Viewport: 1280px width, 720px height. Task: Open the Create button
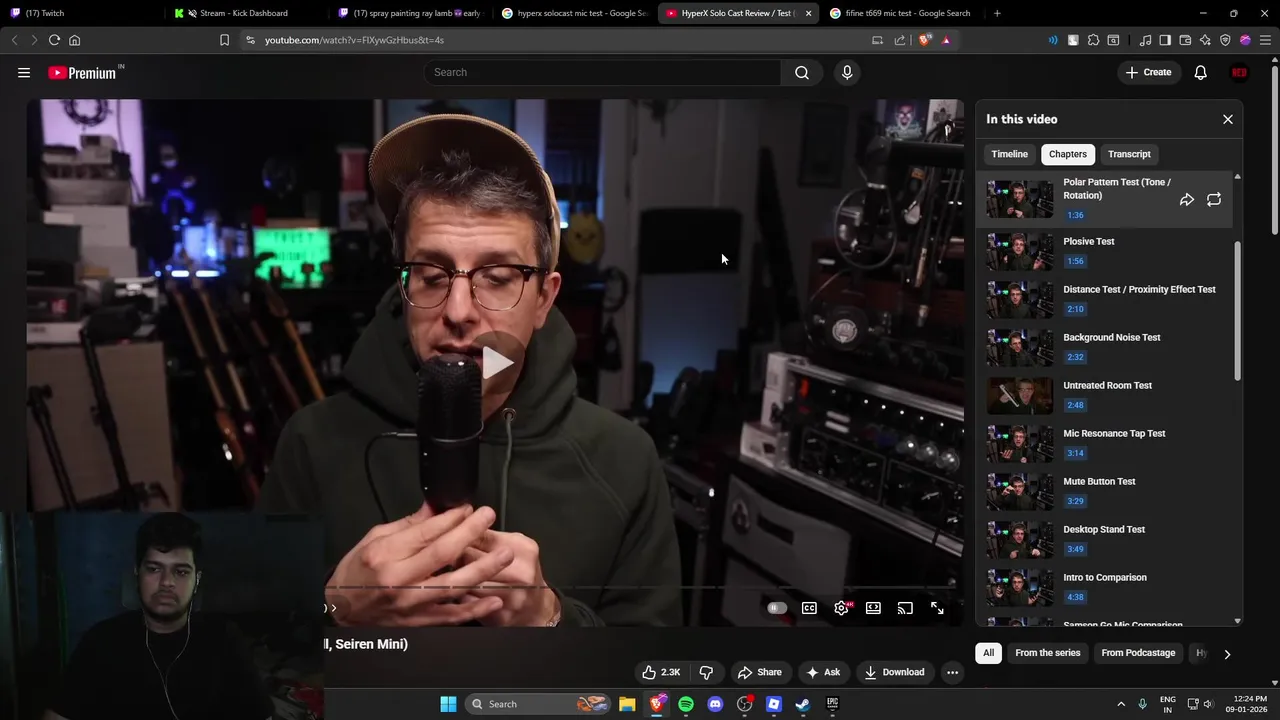click(x=1148, y=72)
